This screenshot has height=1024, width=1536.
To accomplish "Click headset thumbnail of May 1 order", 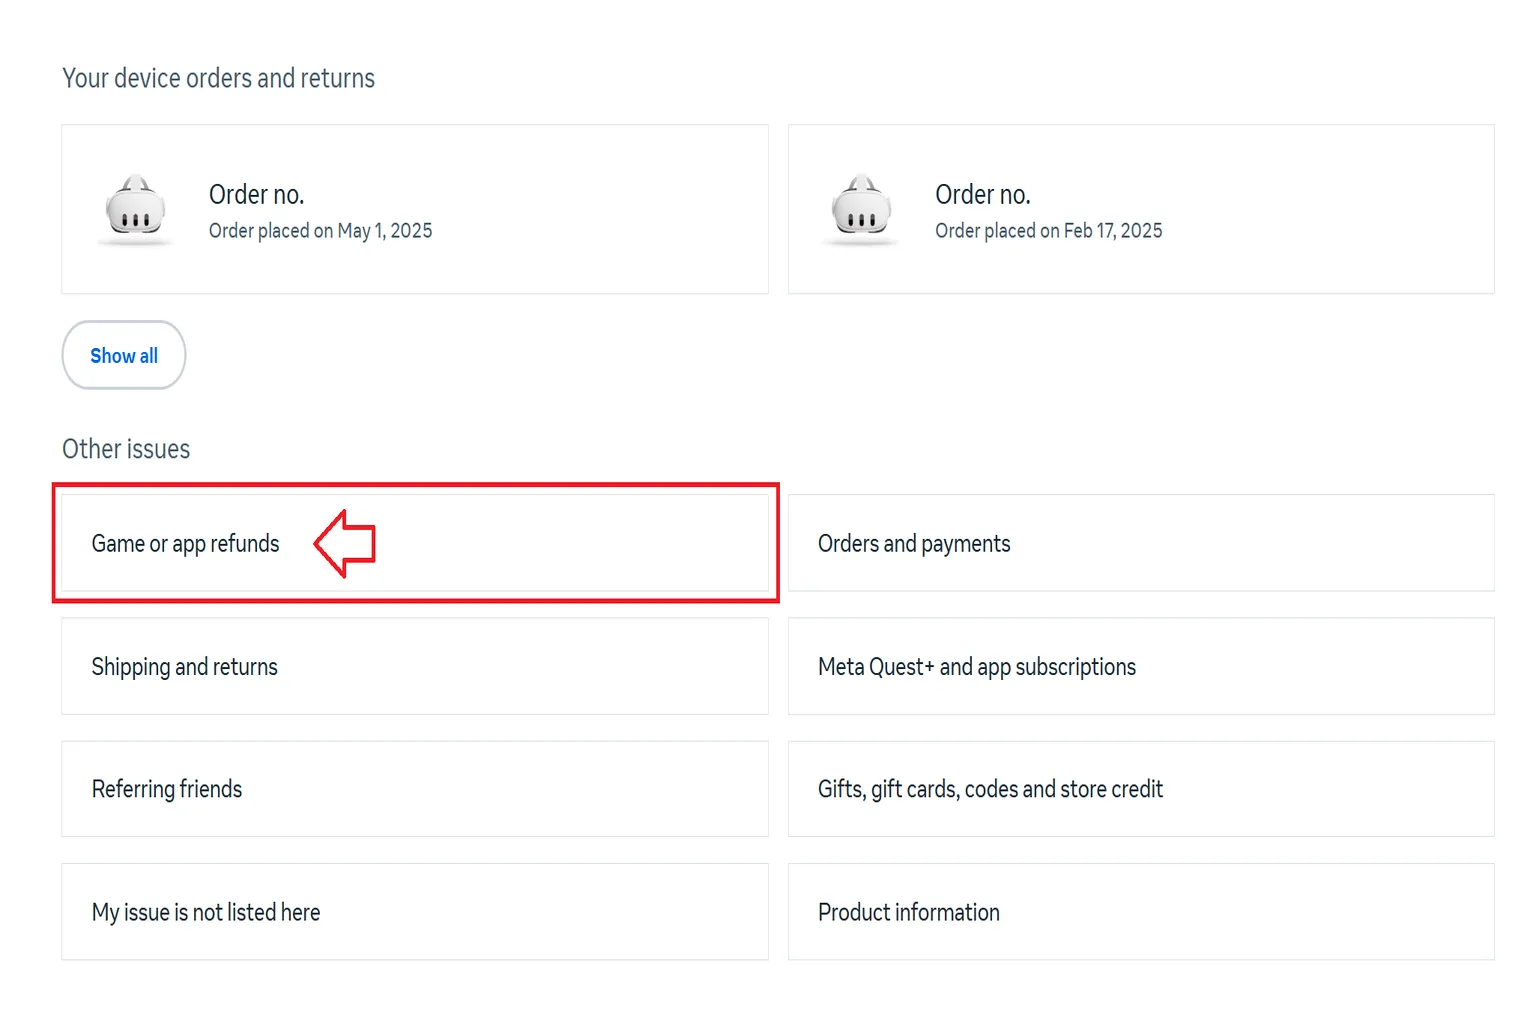I will point(135,209).
